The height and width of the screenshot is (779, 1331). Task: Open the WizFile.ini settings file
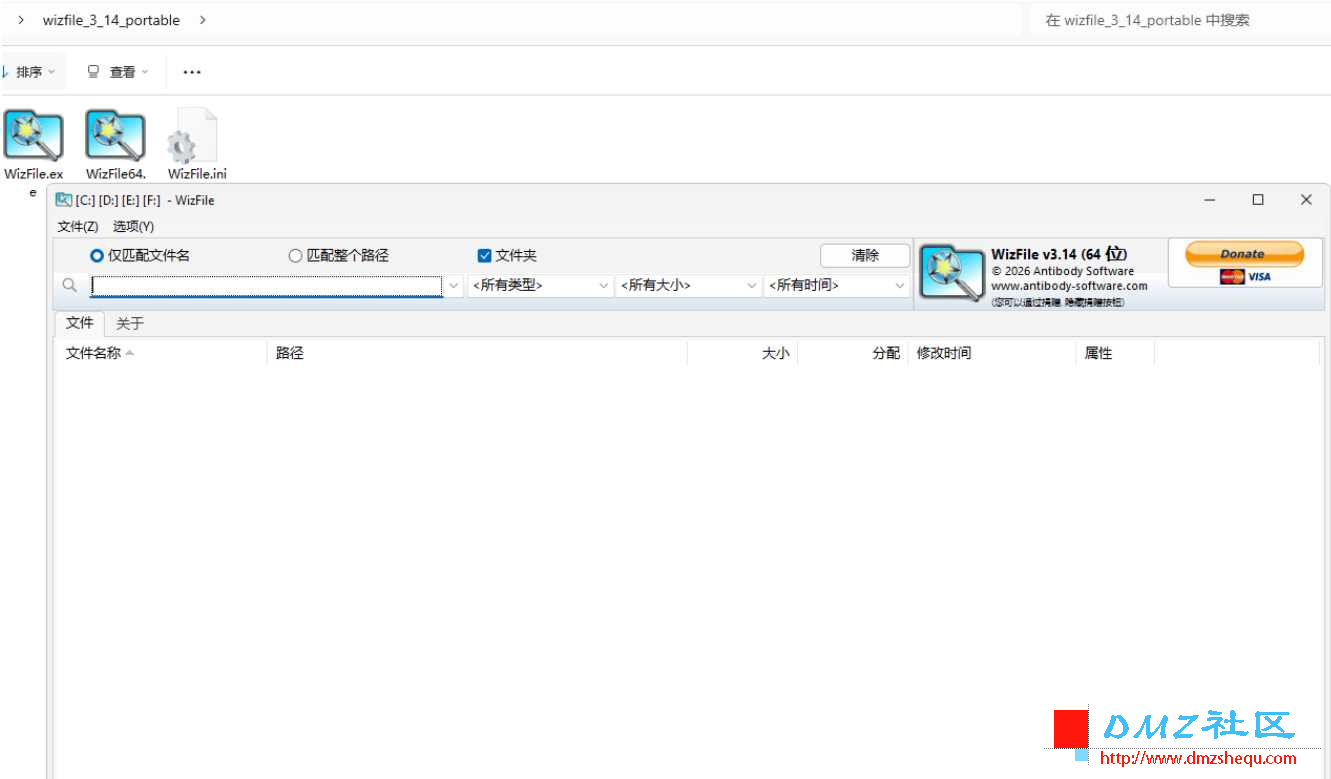[196, 136]
